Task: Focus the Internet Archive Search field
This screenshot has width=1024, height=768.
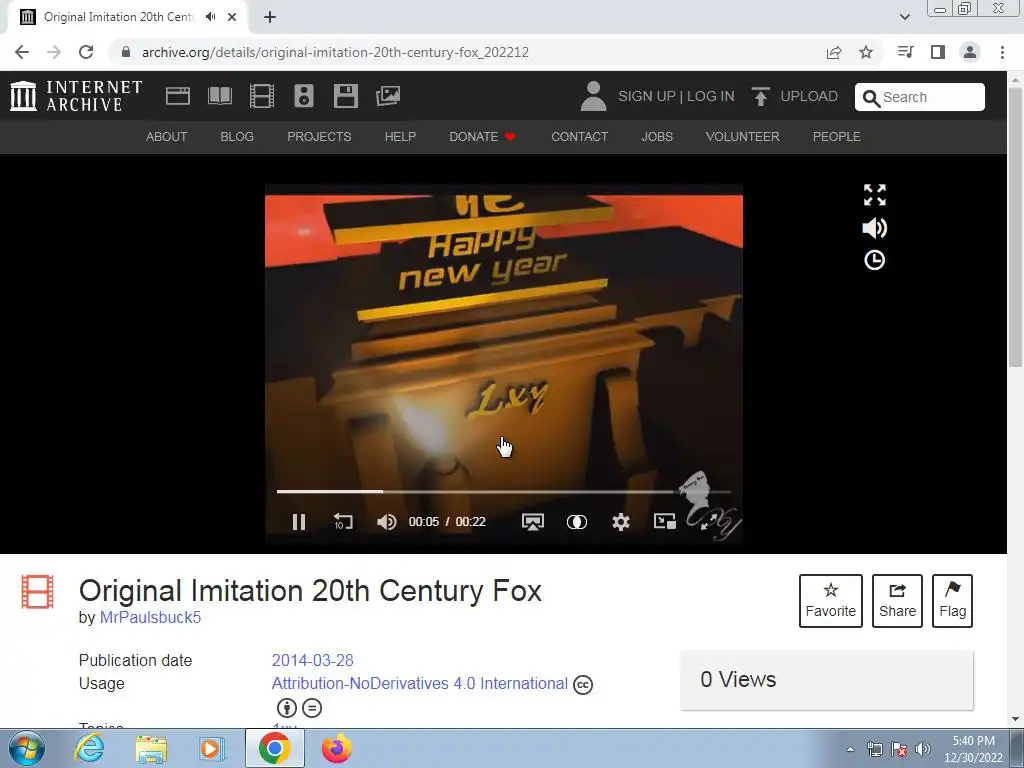Action: coord(920,97)
